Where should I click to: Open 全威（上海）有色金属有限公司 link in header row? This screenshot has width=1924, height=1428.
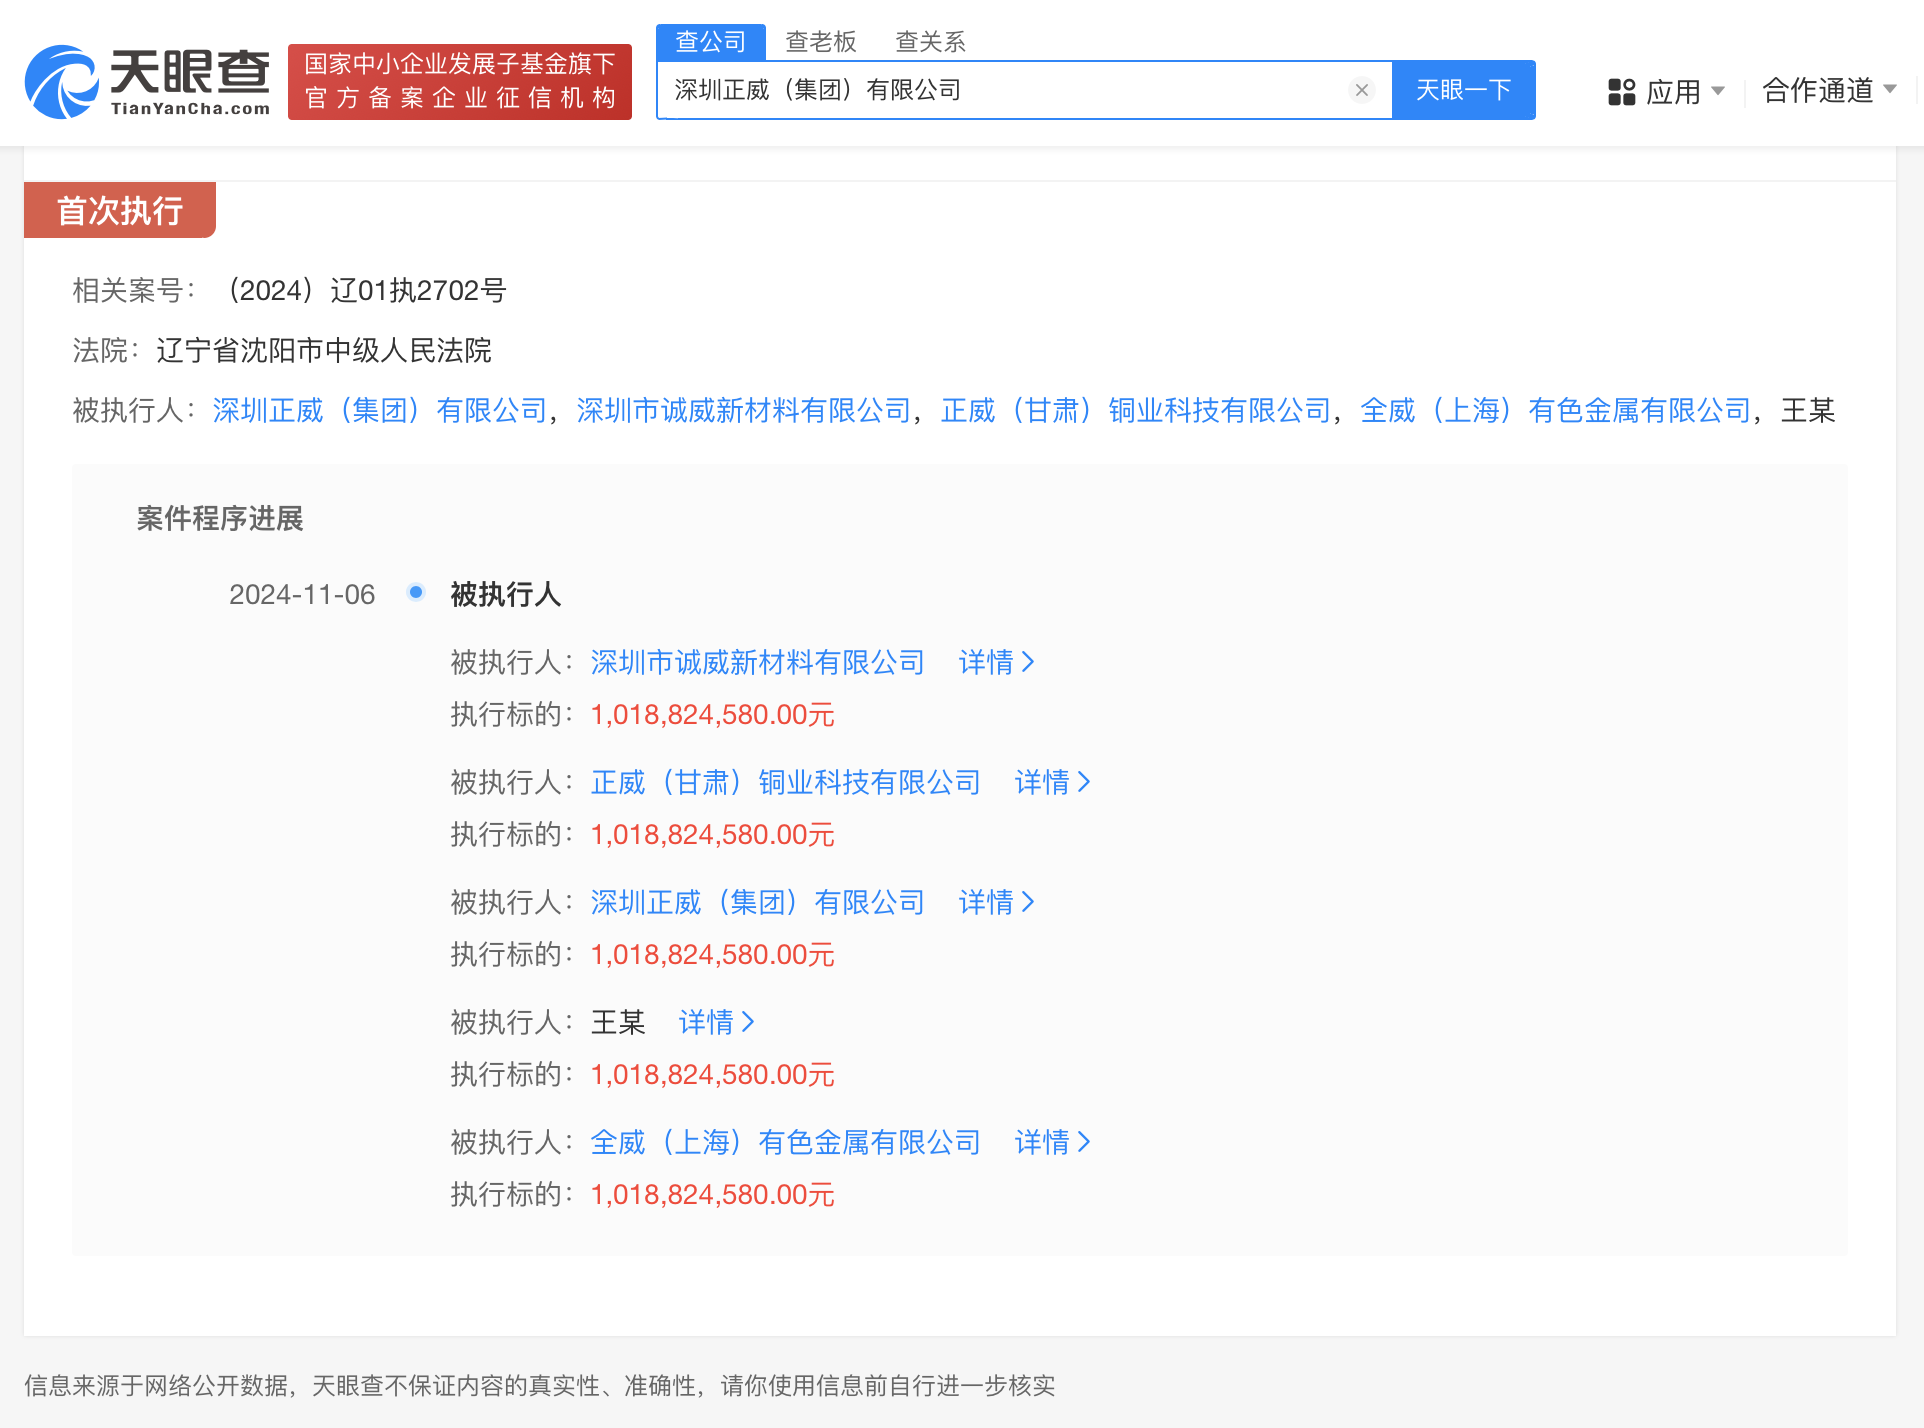[x=1556, y=411]
